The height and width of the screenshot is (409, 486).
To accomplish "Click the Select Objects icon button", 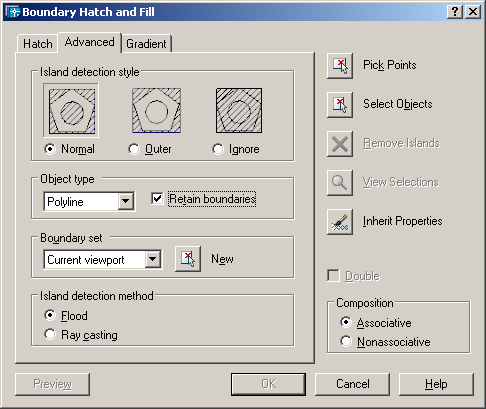I will tap(340, 105).
